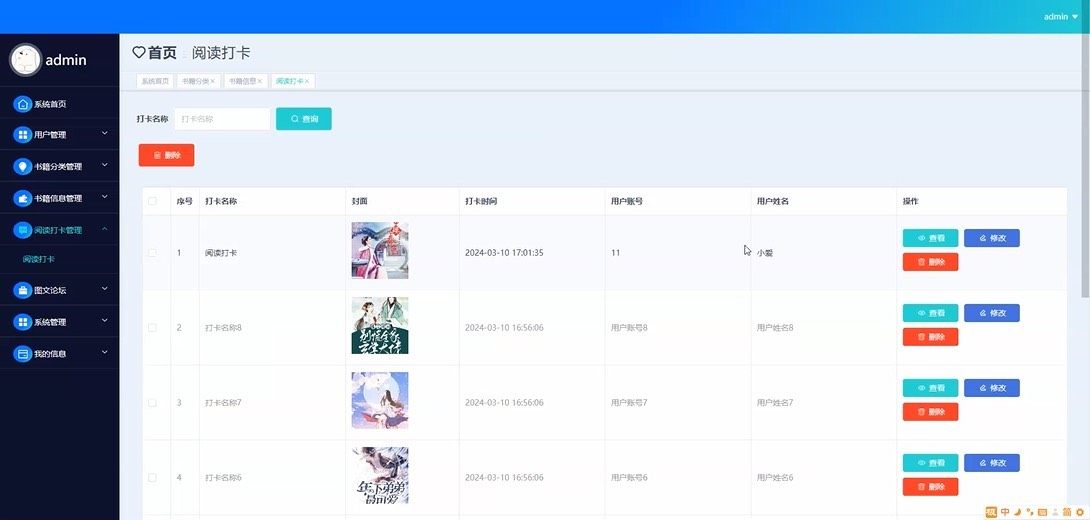The width and height of the screenshot is (1090, 520).
Task: Click 删除 for row 打卡名称8
Action: click(930, 337)
